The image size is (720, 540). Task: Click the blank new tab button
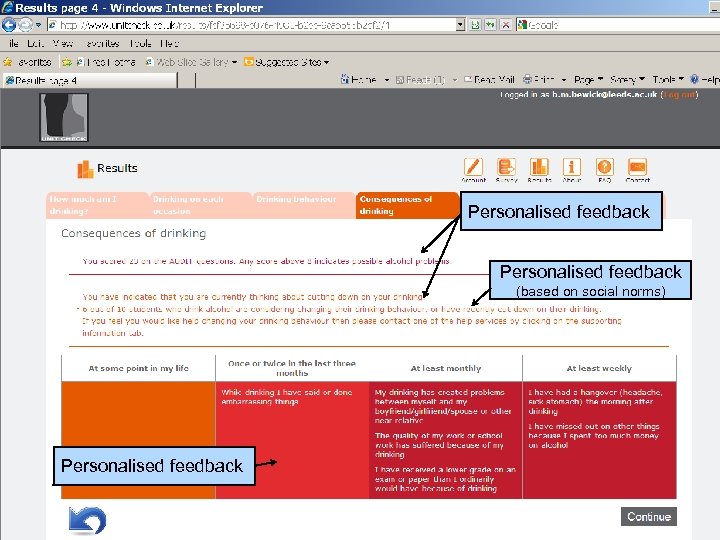(x=186, y=80)
